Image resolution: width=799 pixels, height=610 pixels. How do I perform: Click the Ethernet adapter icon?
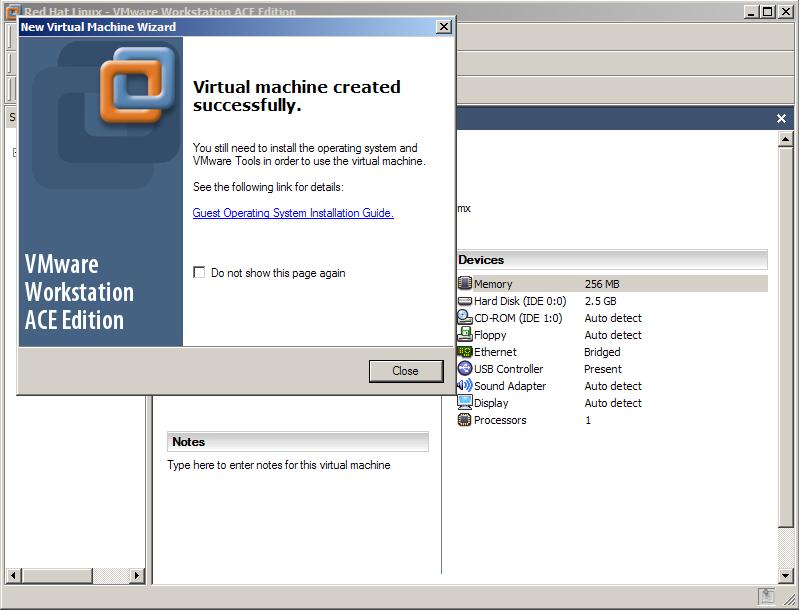click(x=465, y=352)
